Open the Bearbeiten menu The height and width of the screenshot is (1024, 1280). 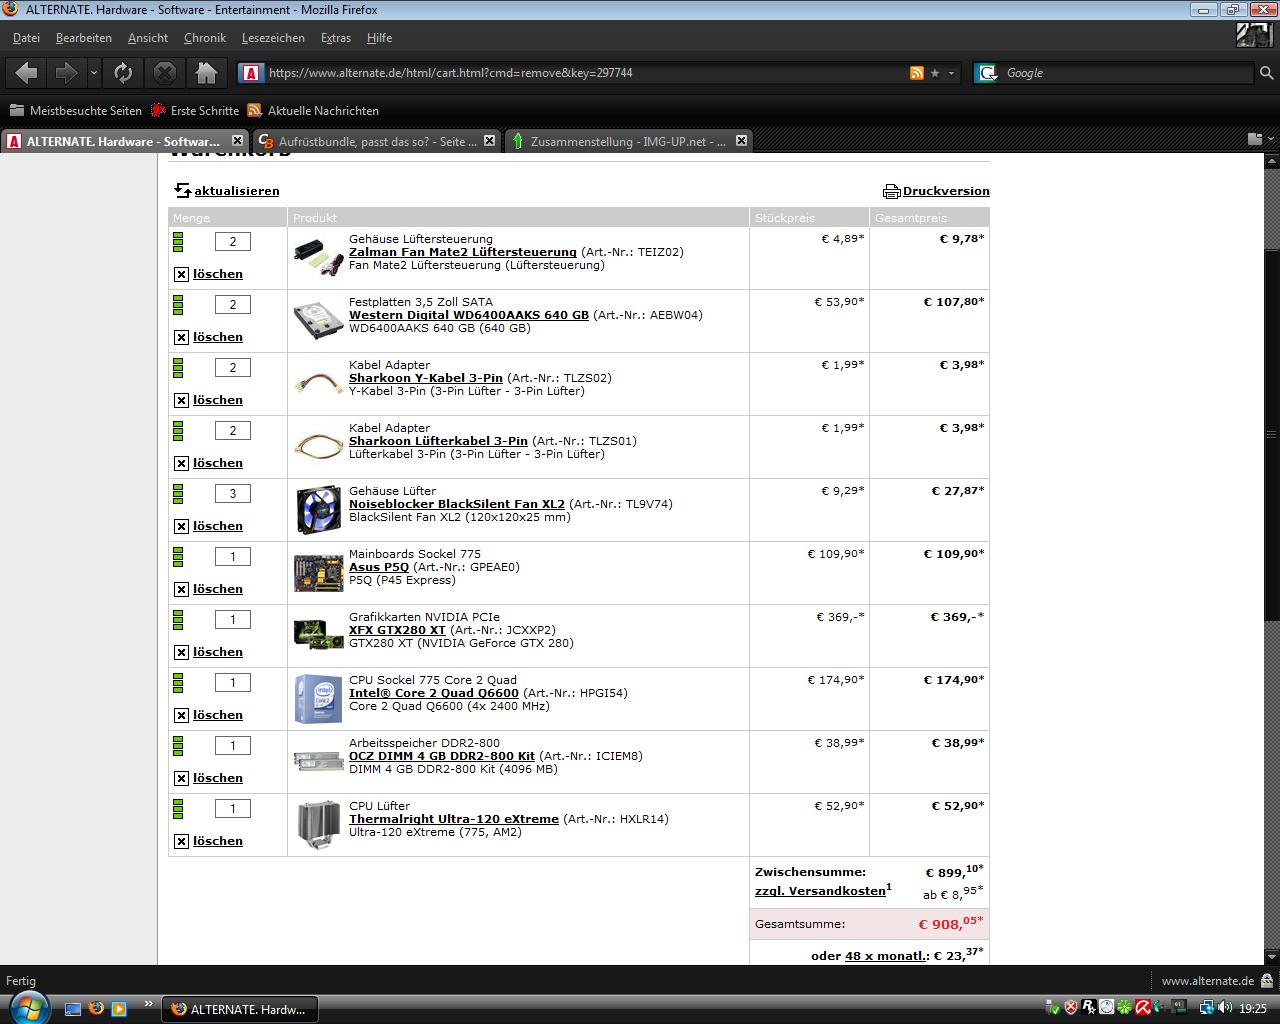tap(84, 38)
